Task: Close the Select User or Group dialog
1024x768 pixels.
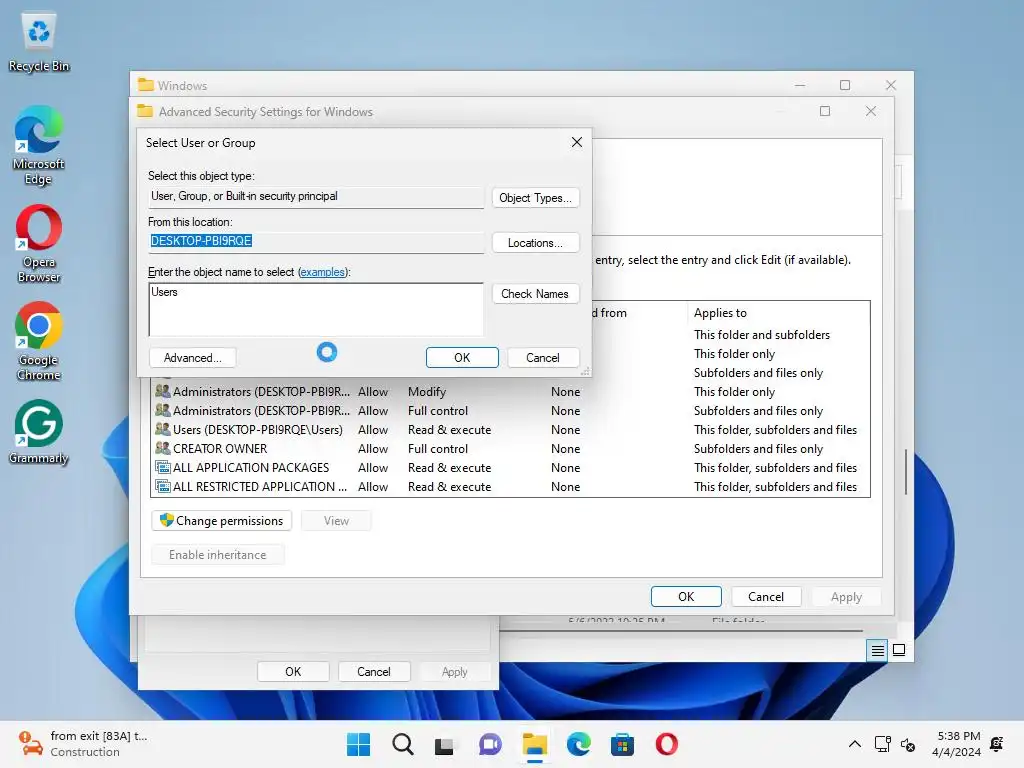Action: pos(577,142)
